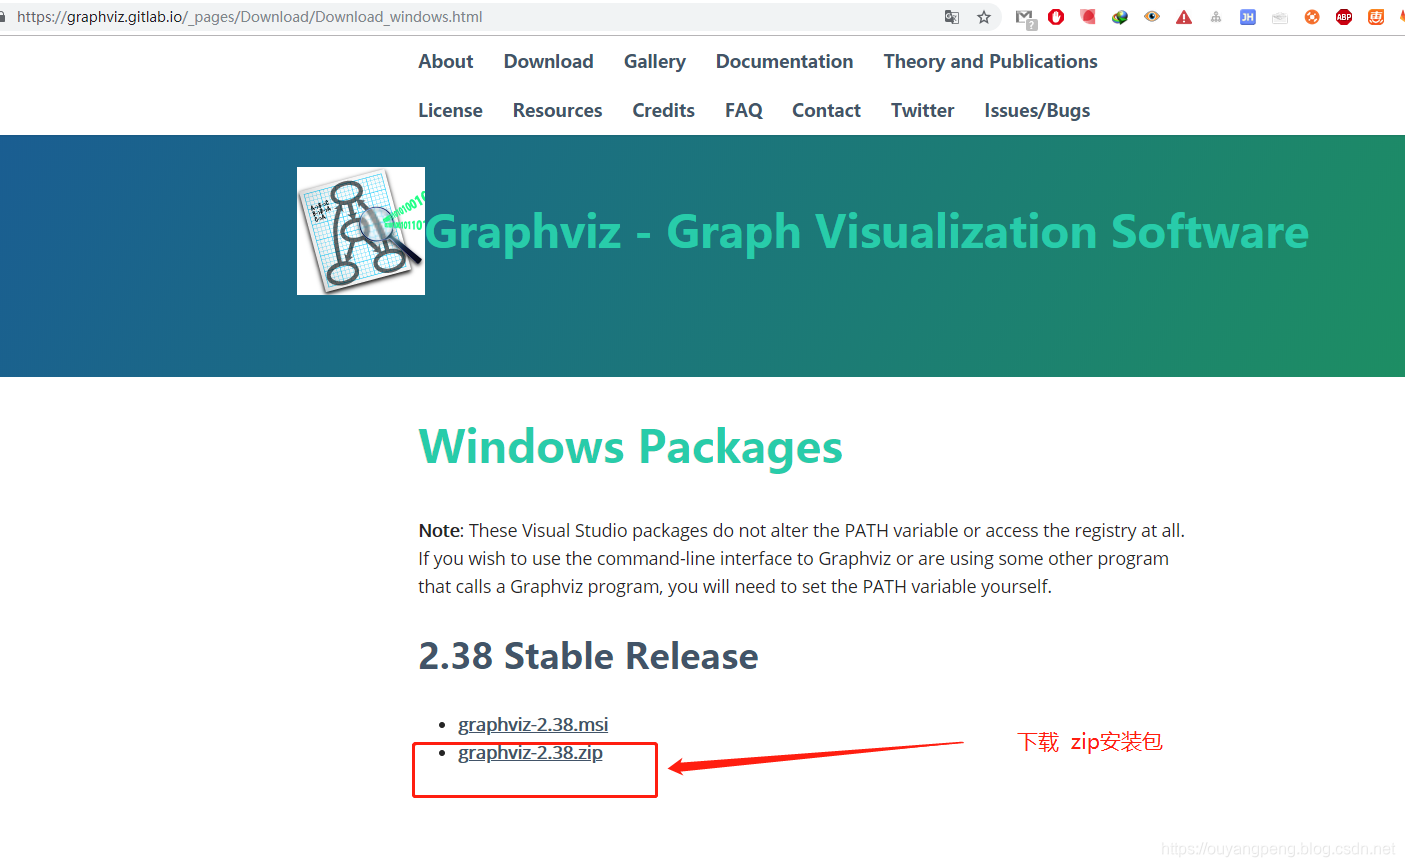Open the FAQ navigation link
This screenshot has height=867, width=1405.
744,110
